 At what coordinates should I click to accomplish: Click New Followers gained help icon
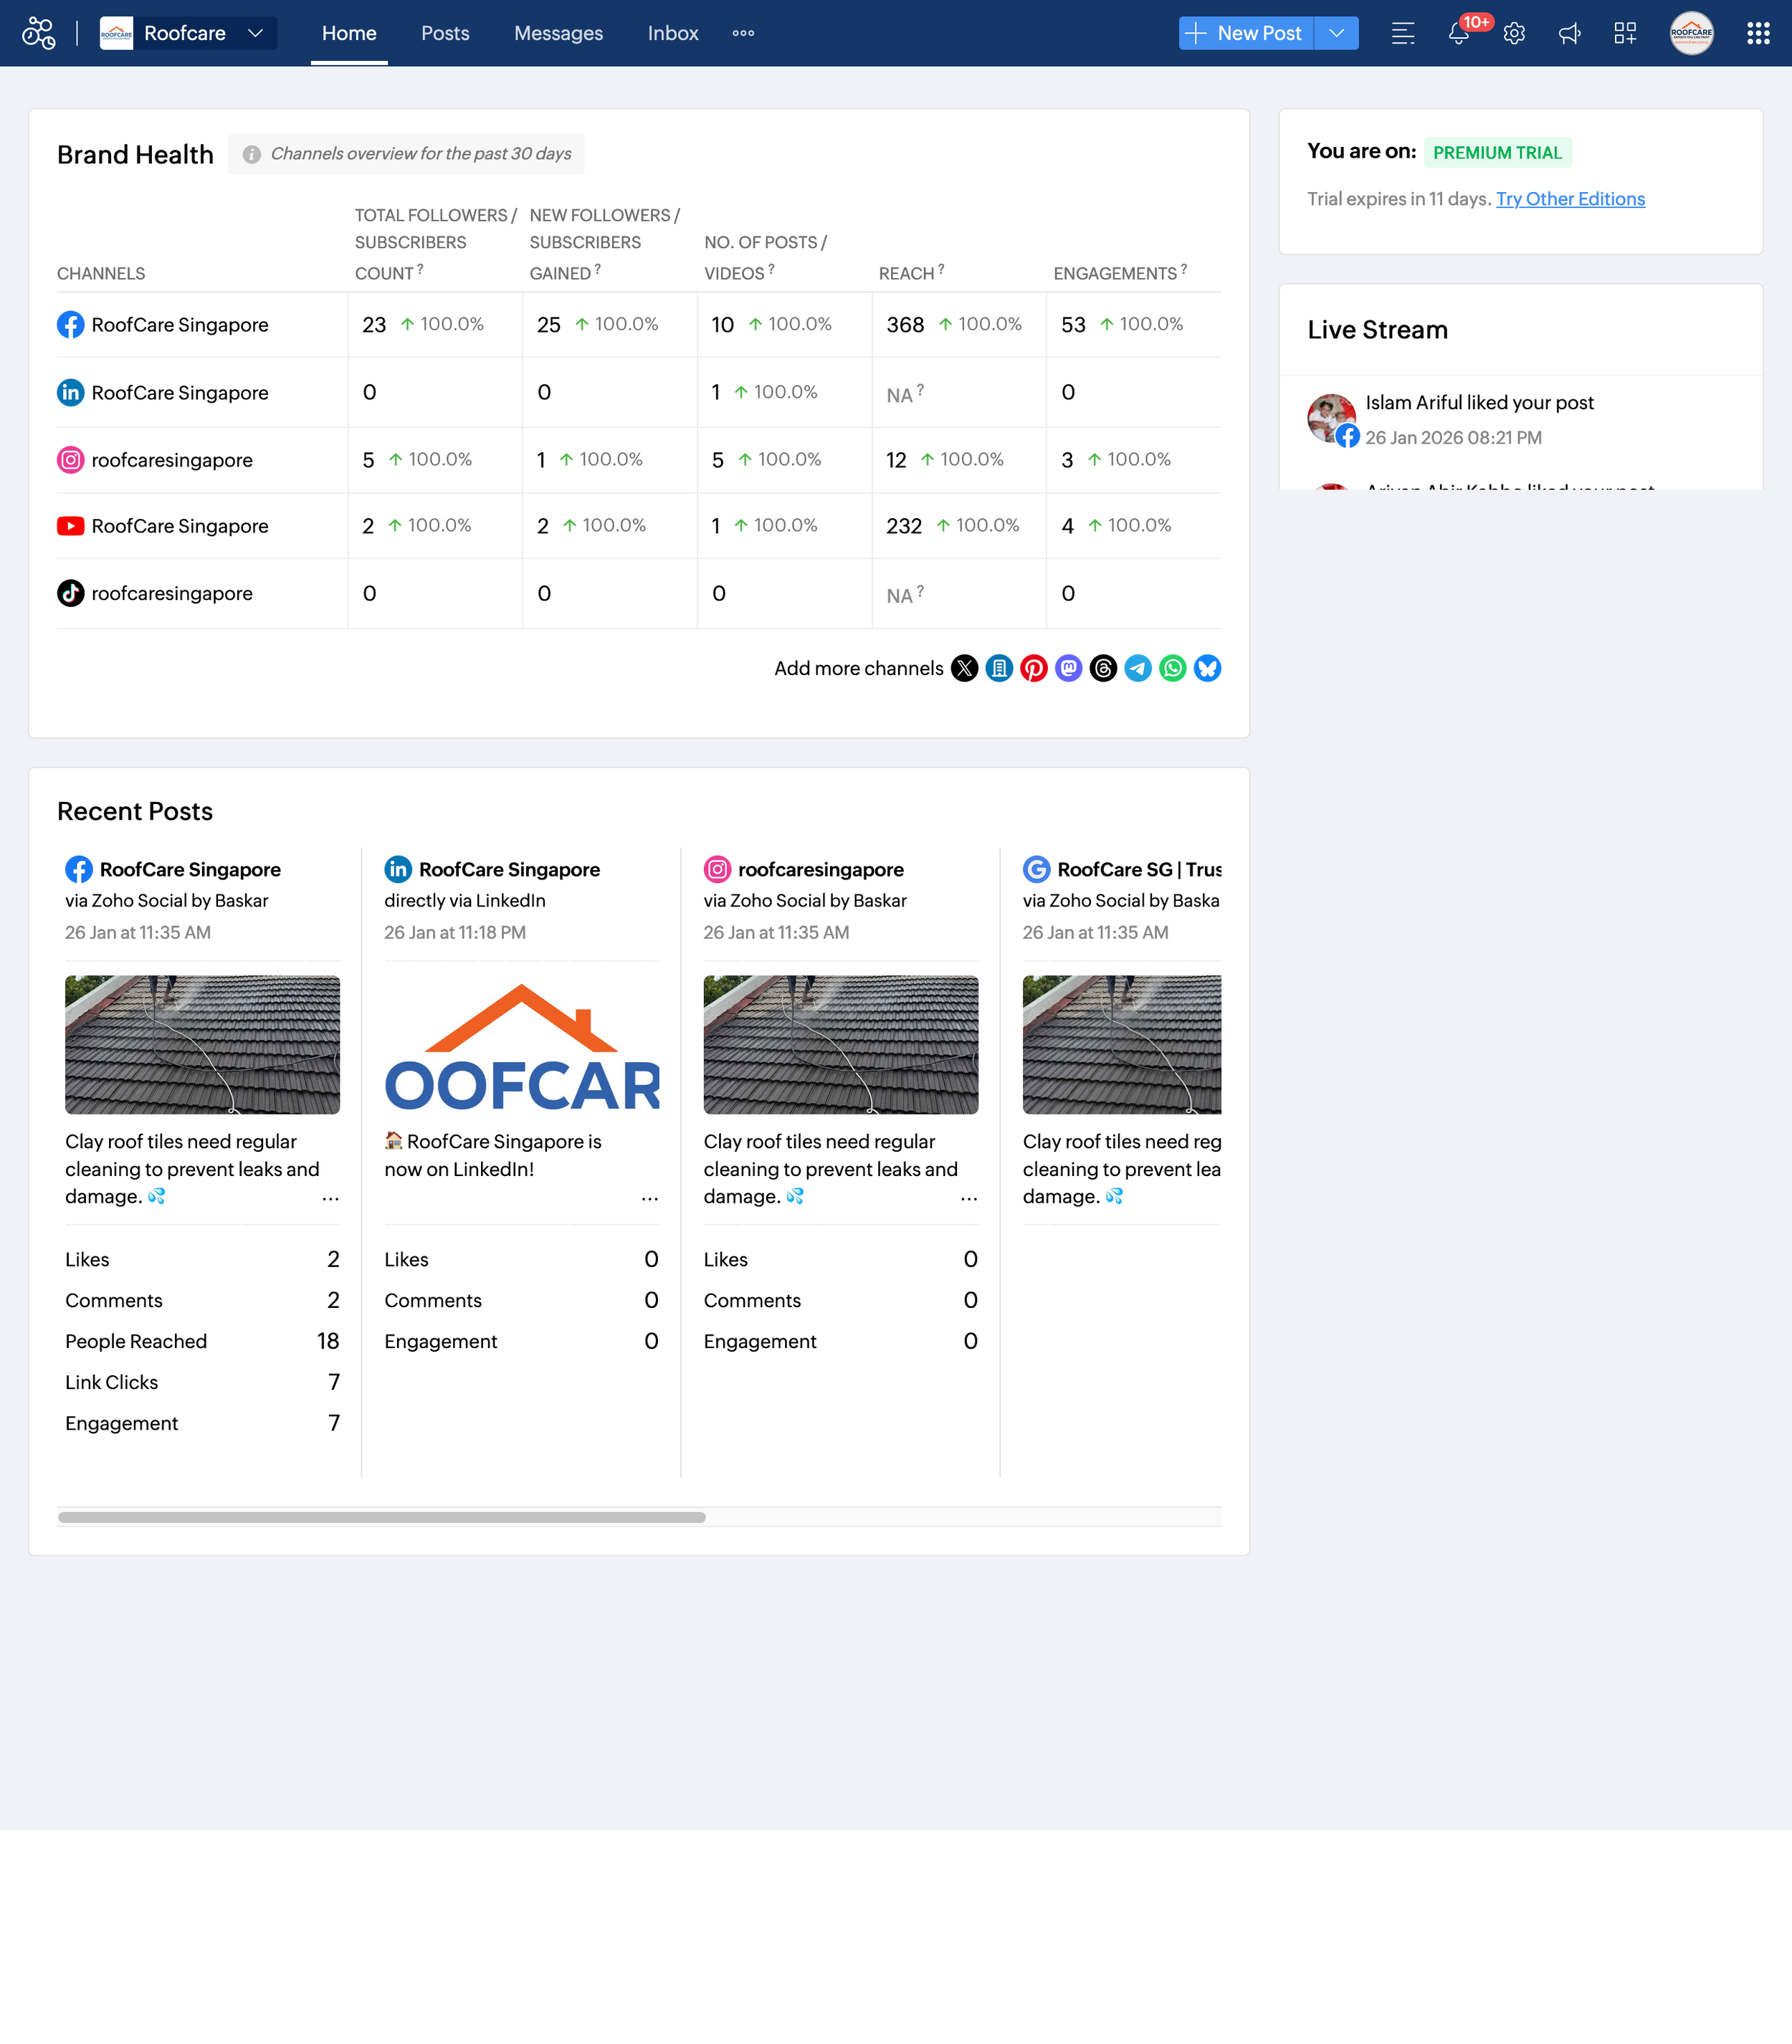[598, 269]
